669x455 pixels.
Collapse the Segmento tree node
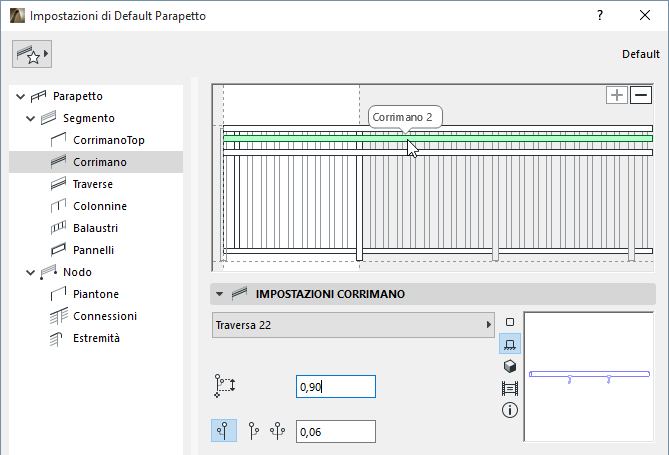click(x=32, y=118)
